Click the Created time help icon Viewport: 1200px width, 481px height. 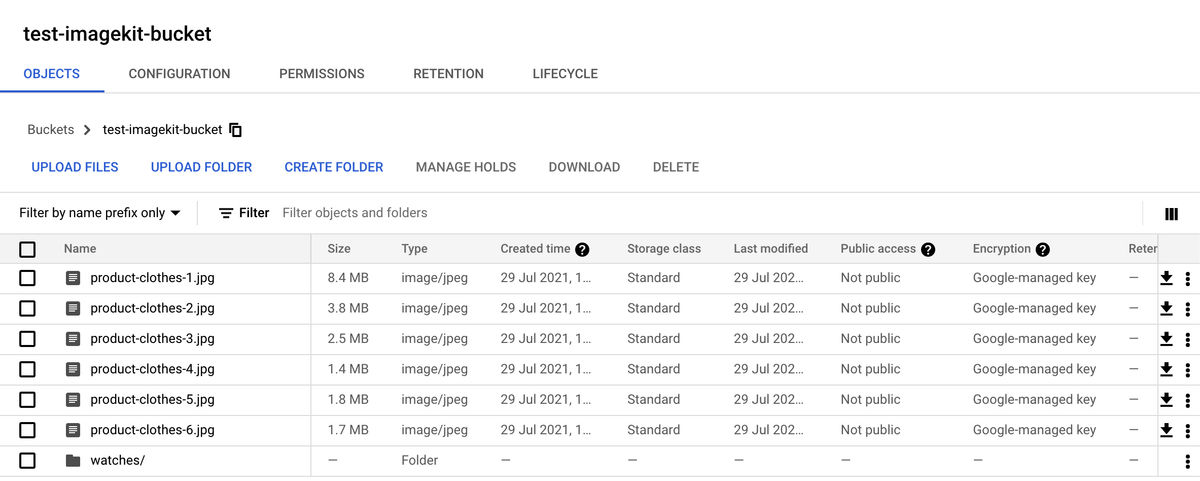pyautogui.click(x=582, y=249)
